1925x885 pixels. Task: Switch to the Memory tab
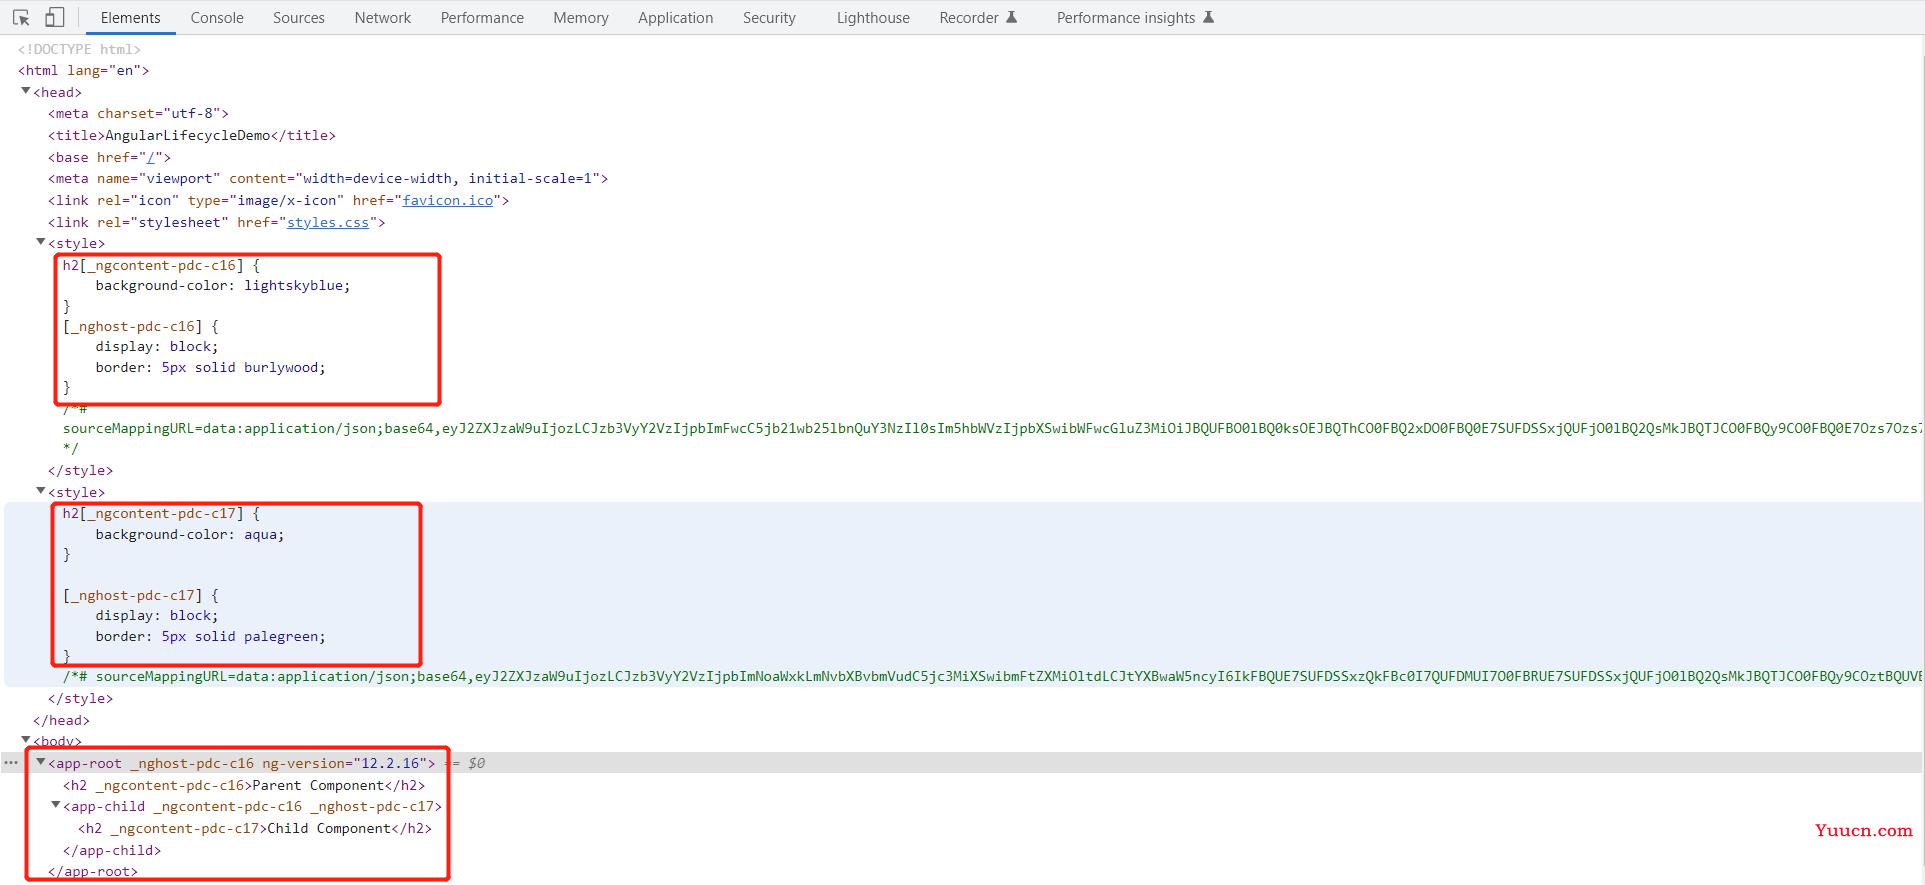click(x=581, y=18)
